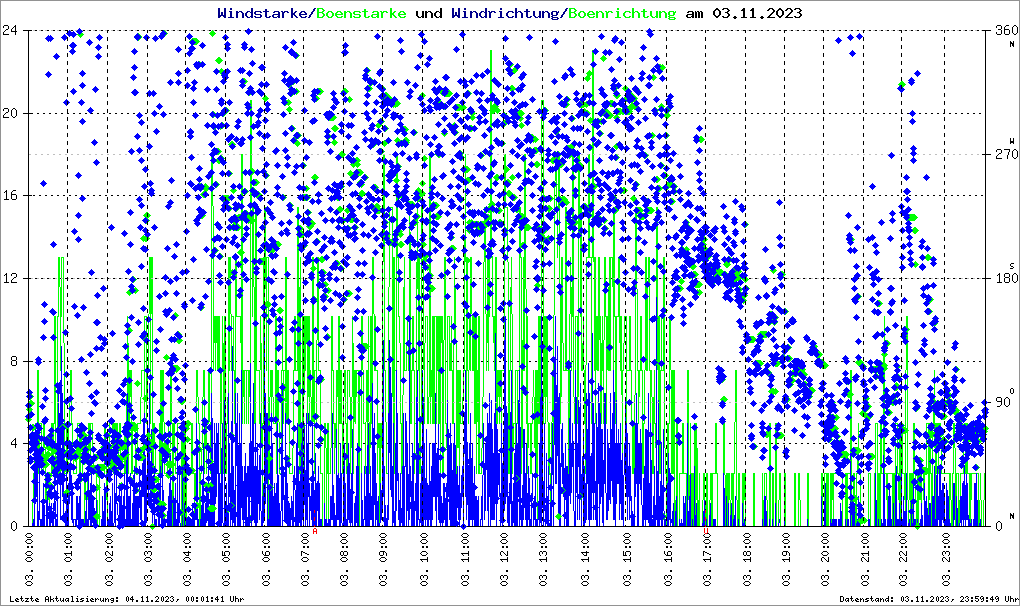Click the red sunrise marker 'A' on the time axis

pos(315,531)
